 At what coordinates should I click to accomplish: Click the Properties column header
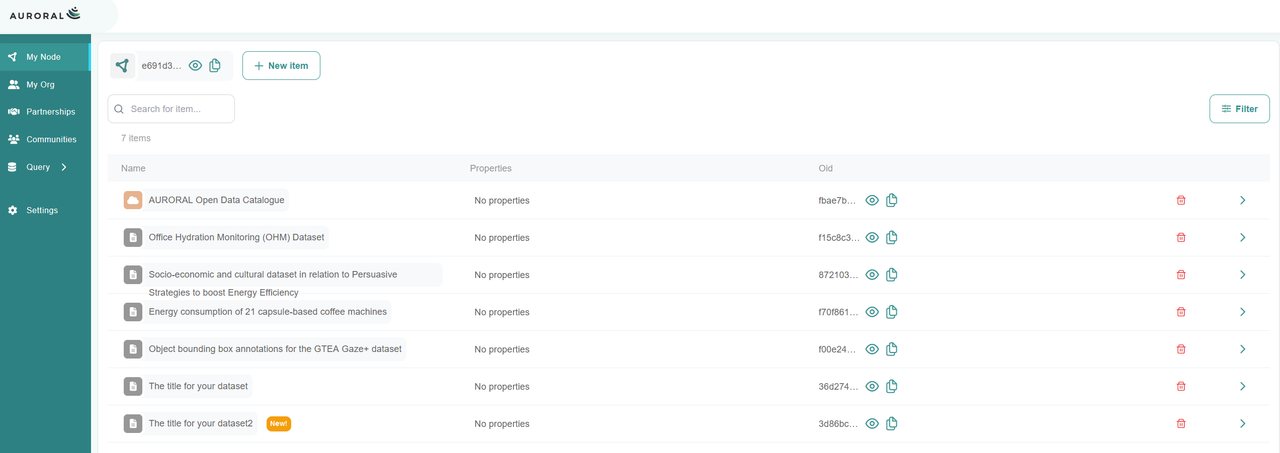491,168
